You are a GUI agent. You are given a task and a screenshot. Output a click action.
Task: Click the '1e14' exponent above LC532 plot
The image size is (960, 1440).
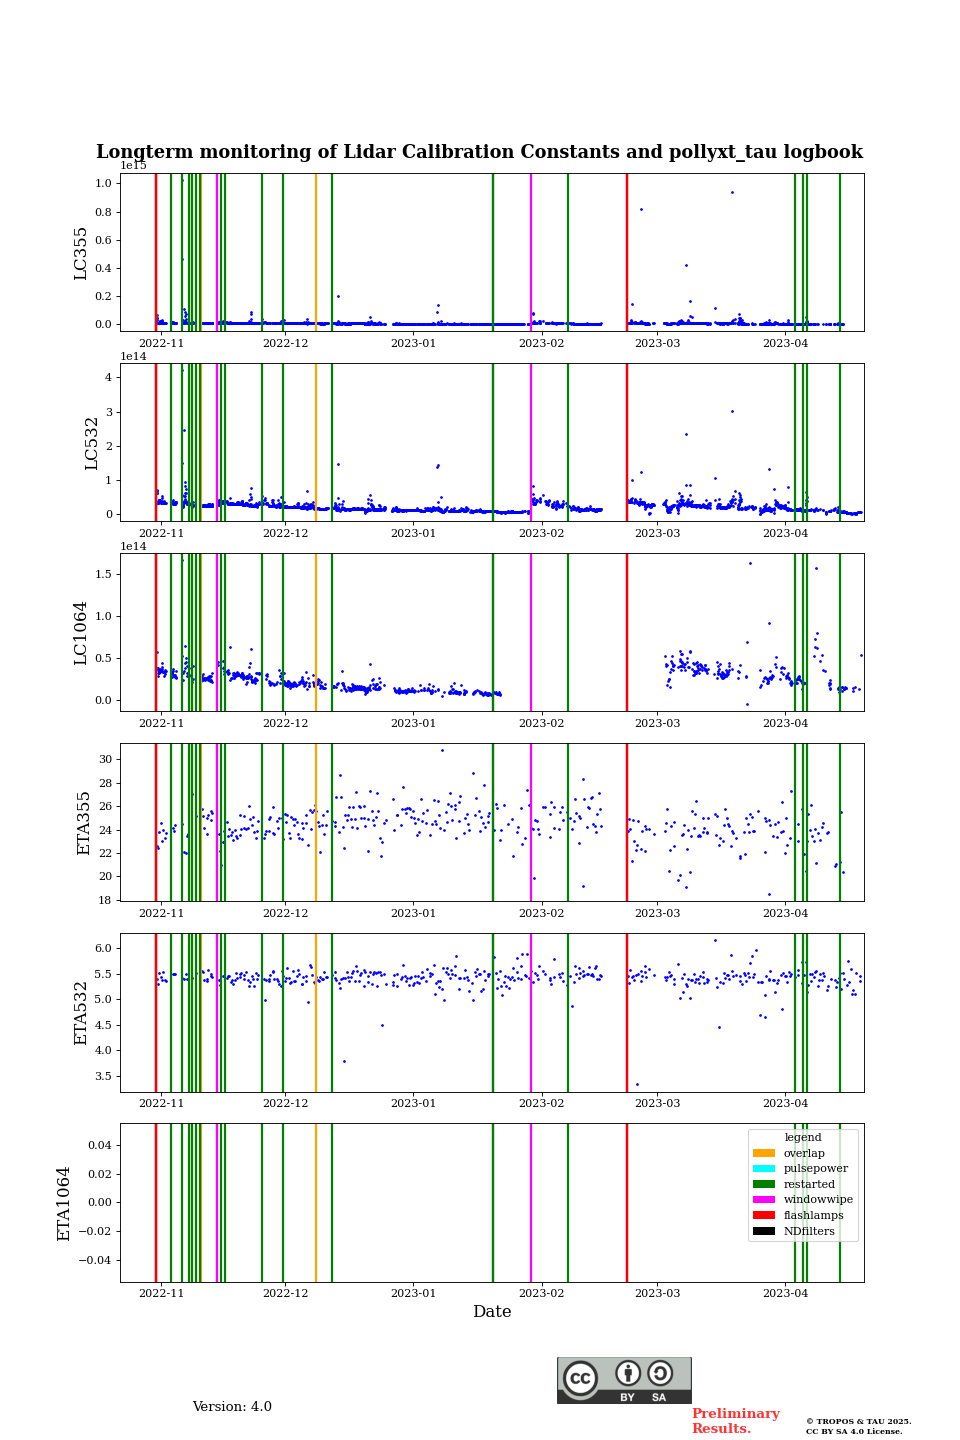[134, 356]
